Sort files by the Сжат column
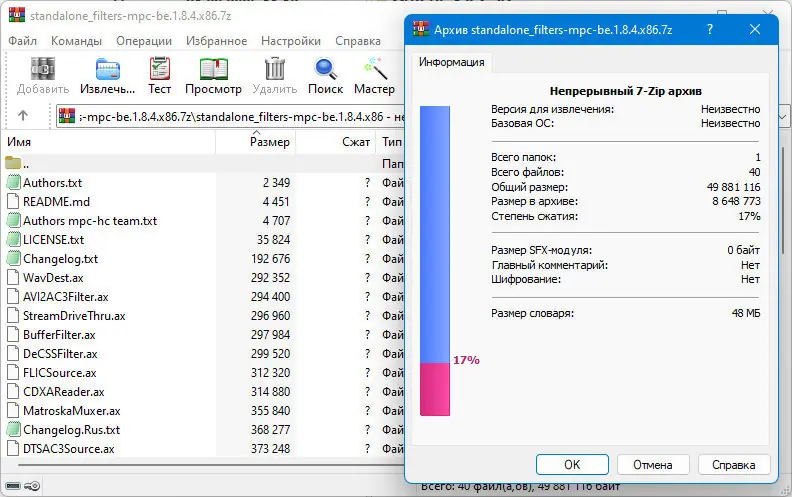Screen dimensions: 792x497 [335, 142]
